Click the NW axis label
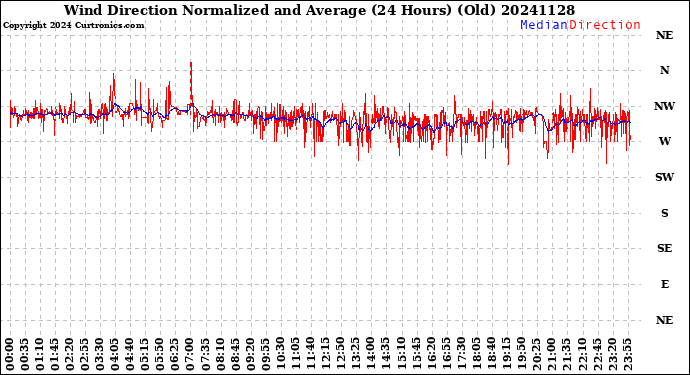The width and height of the screenshot is (690, 375). pos(664,106)
